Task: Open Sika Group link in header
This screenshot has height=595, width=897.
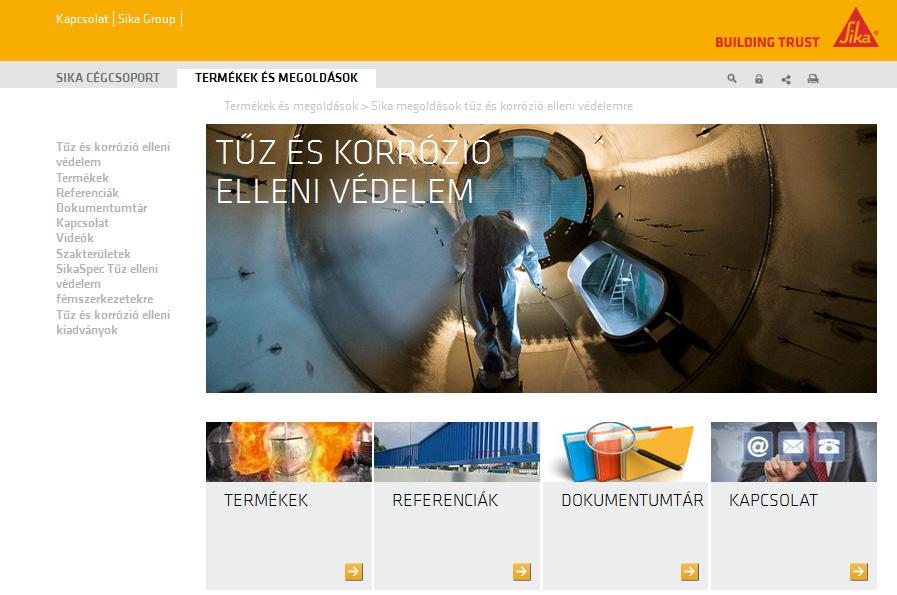Action: click(x=146, y=19)
